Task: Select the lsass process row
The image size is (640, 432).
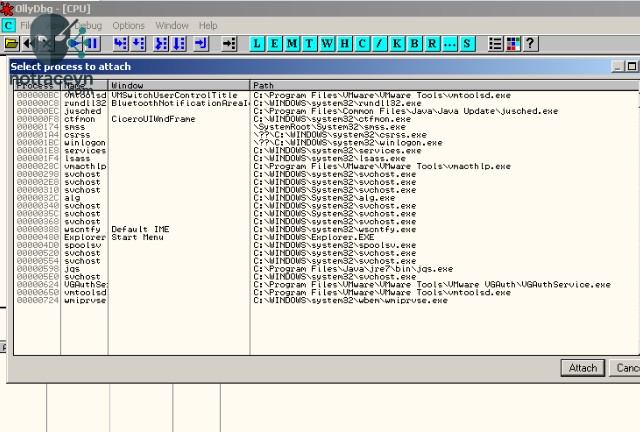Action: [x=327, y=158]
